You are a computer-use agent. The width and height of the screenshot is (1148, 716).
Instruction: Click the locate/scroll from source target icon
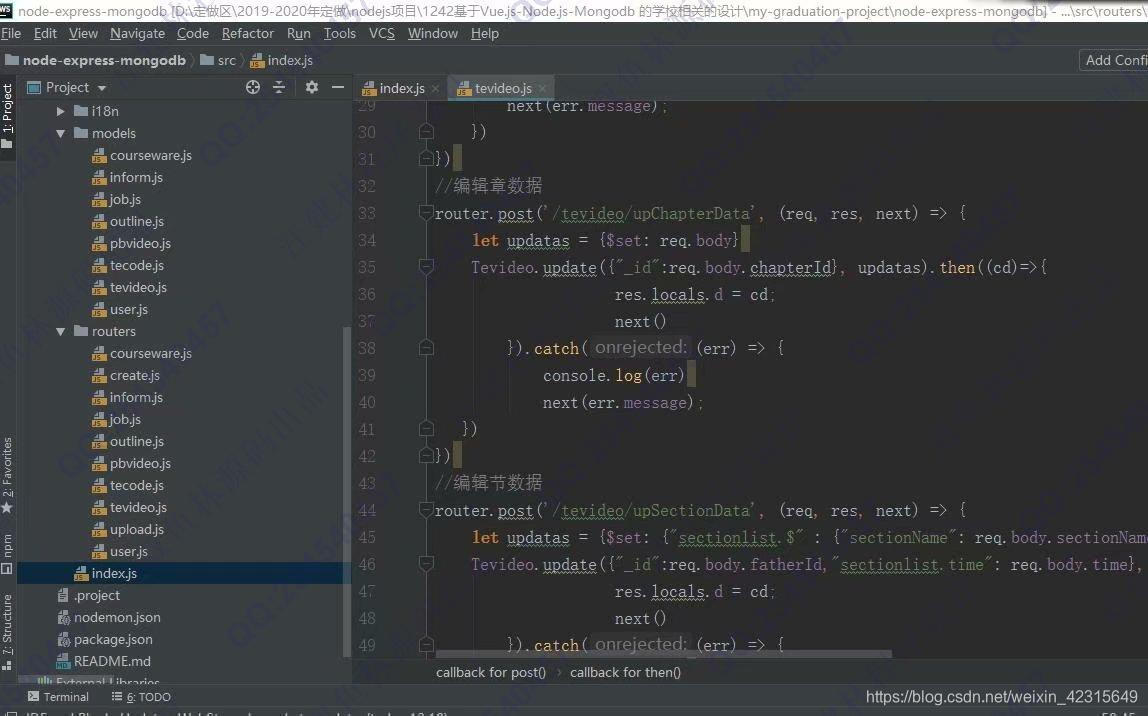253,87
